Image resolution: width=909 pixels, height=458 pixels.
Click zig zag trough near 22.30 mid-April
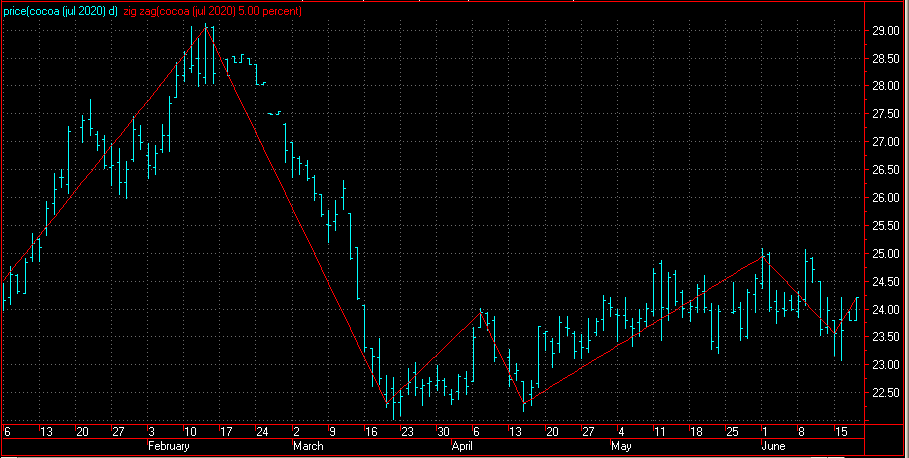[523, 403]
